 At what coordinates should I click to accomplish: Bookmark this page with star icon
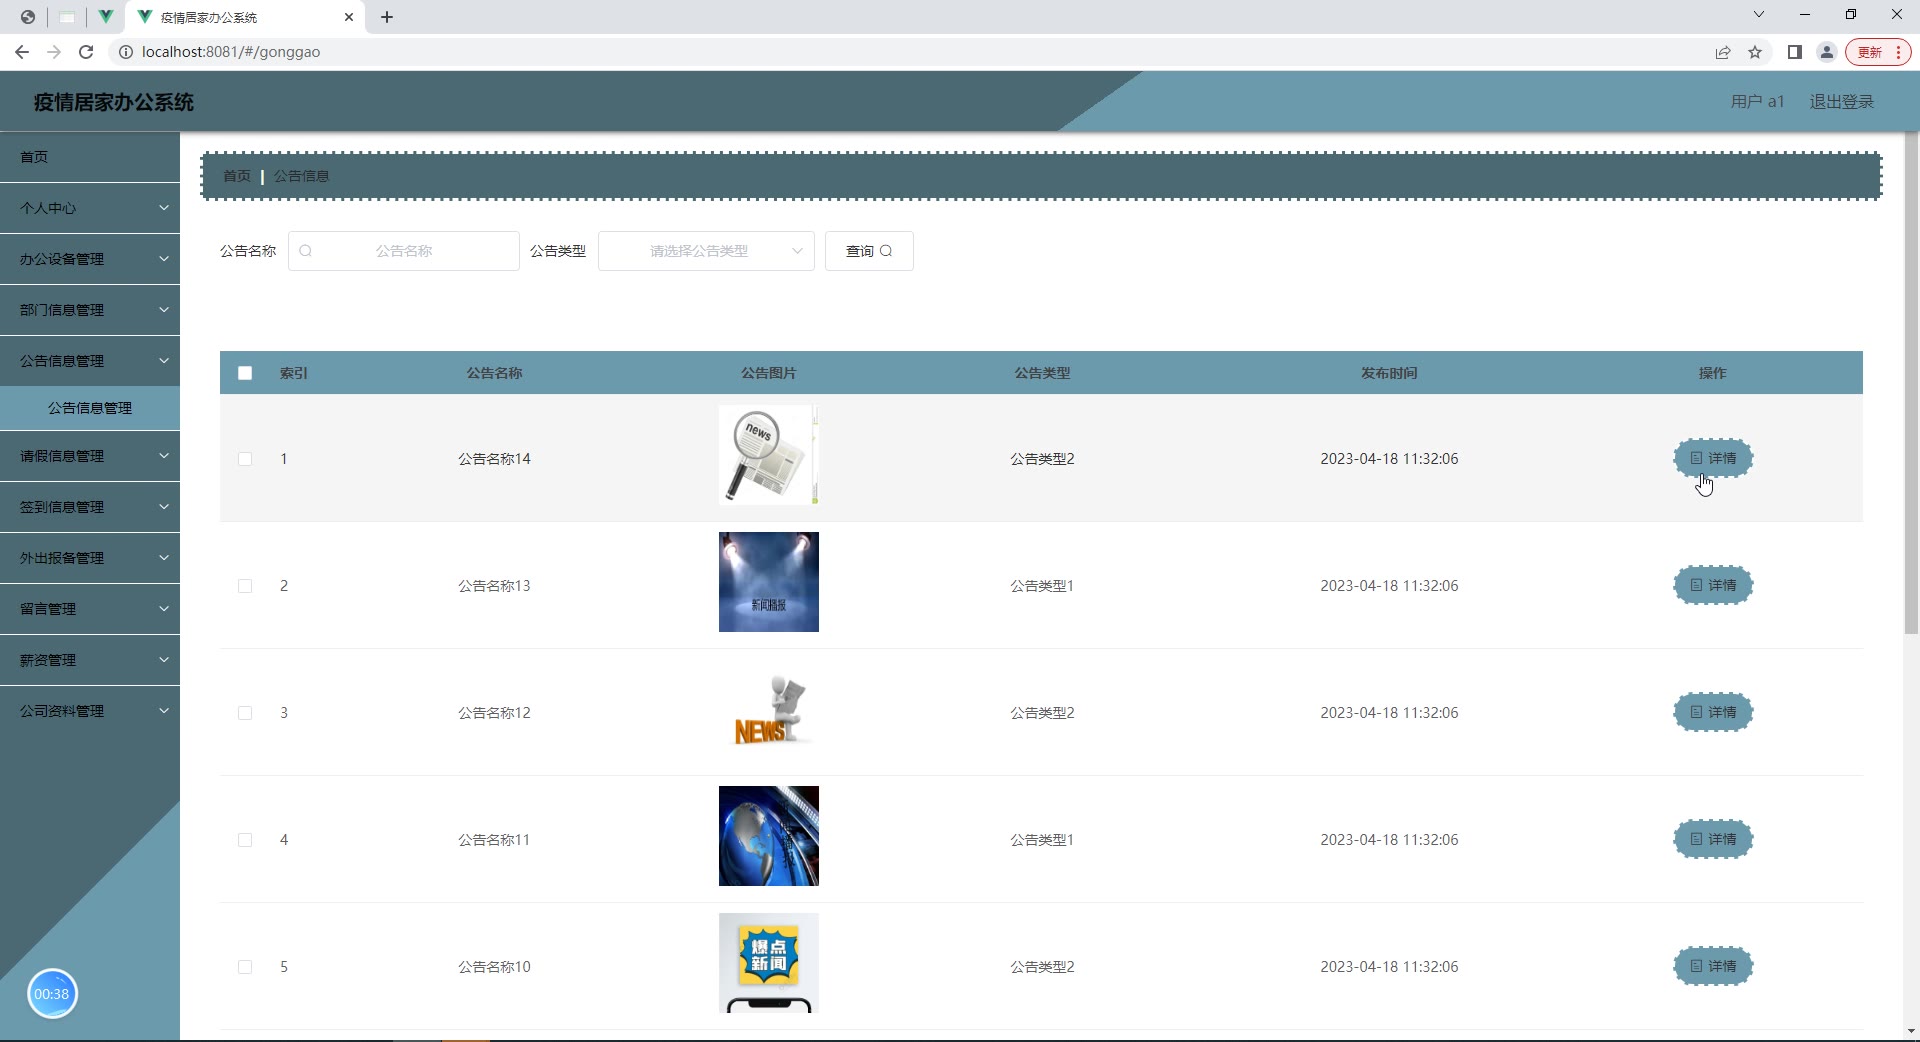click(1755, 52)
